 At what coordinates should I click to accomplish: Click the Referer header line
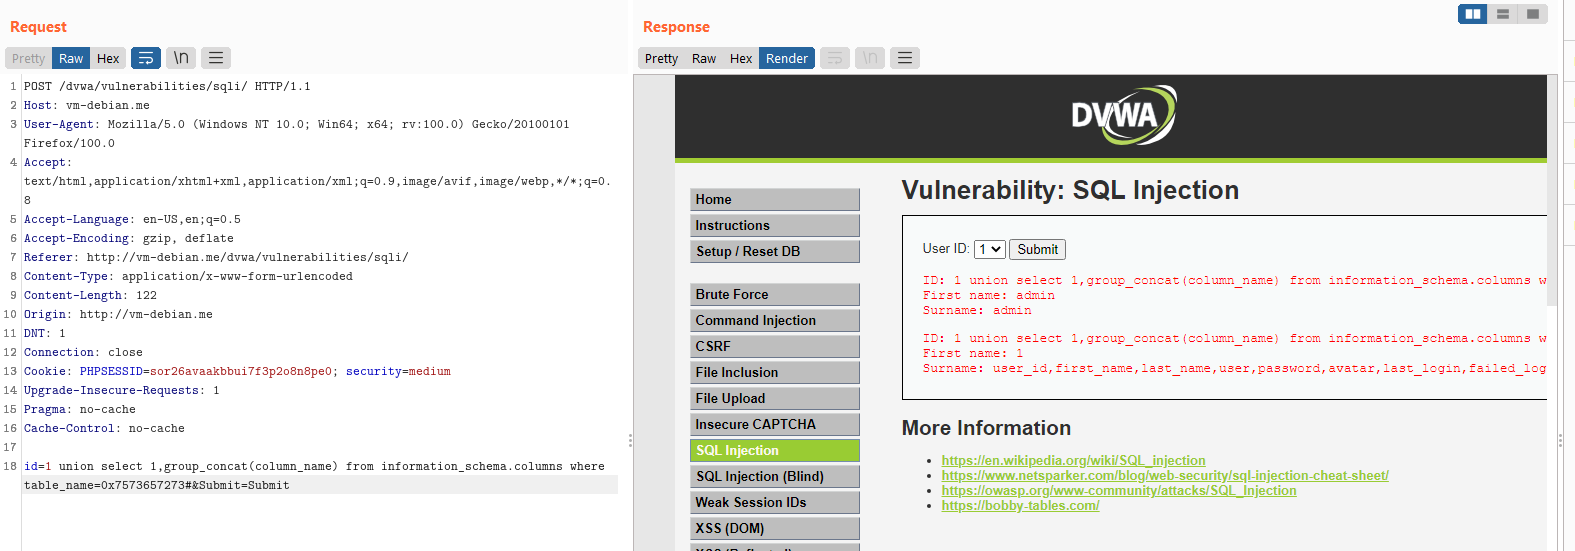coord(216,257)
